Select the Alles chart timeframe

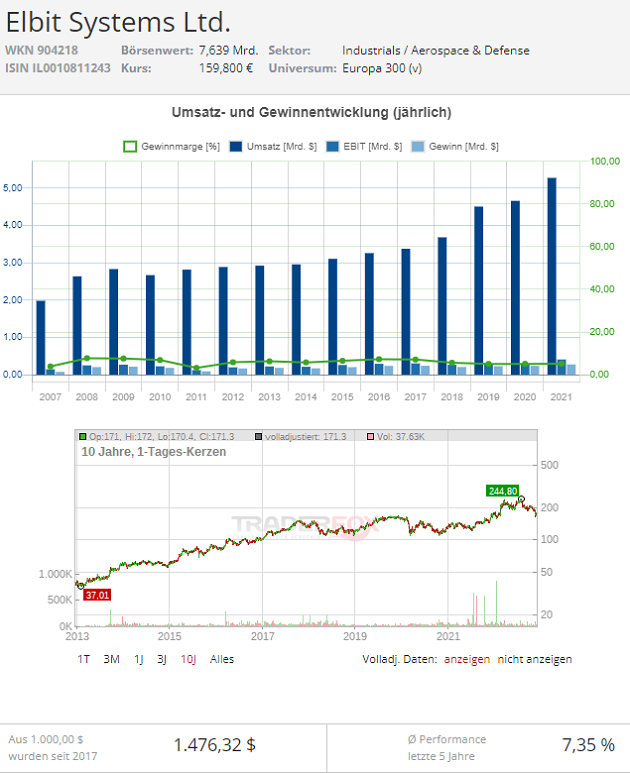point(222,659)
